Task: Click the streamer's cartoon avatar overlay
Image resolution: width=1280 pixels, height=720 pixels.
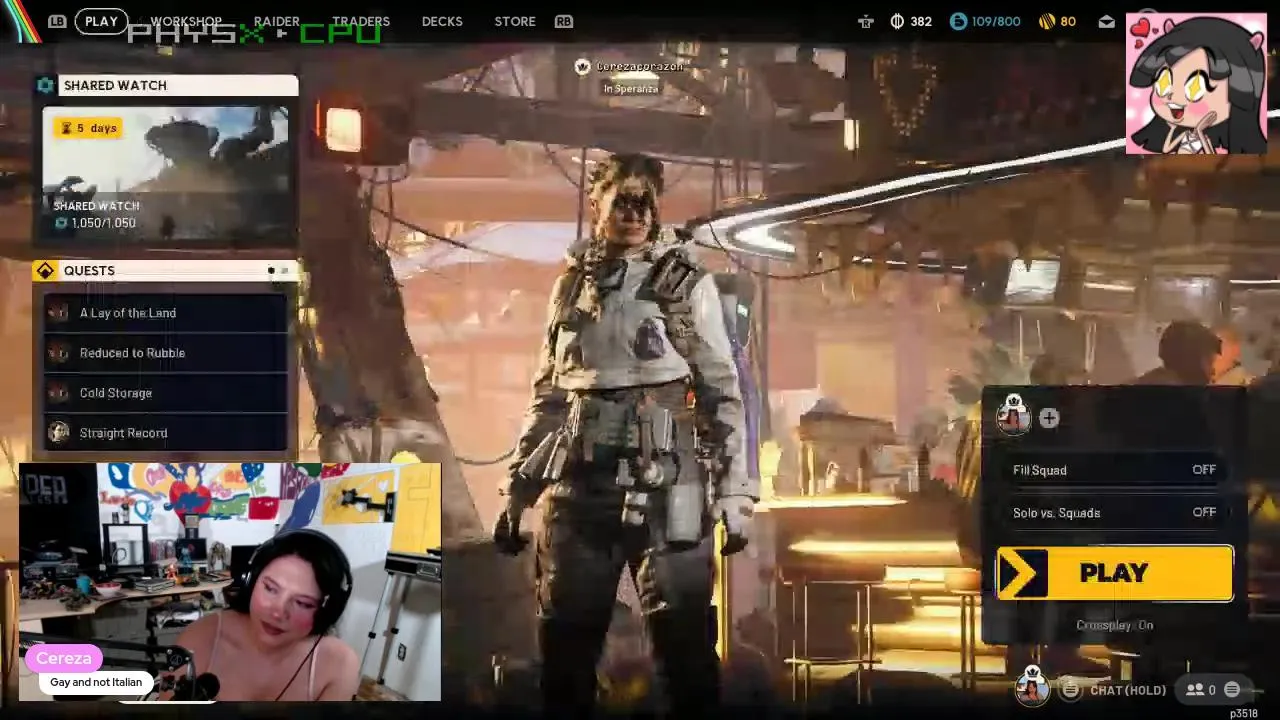Action: [x=1196, y=84]
